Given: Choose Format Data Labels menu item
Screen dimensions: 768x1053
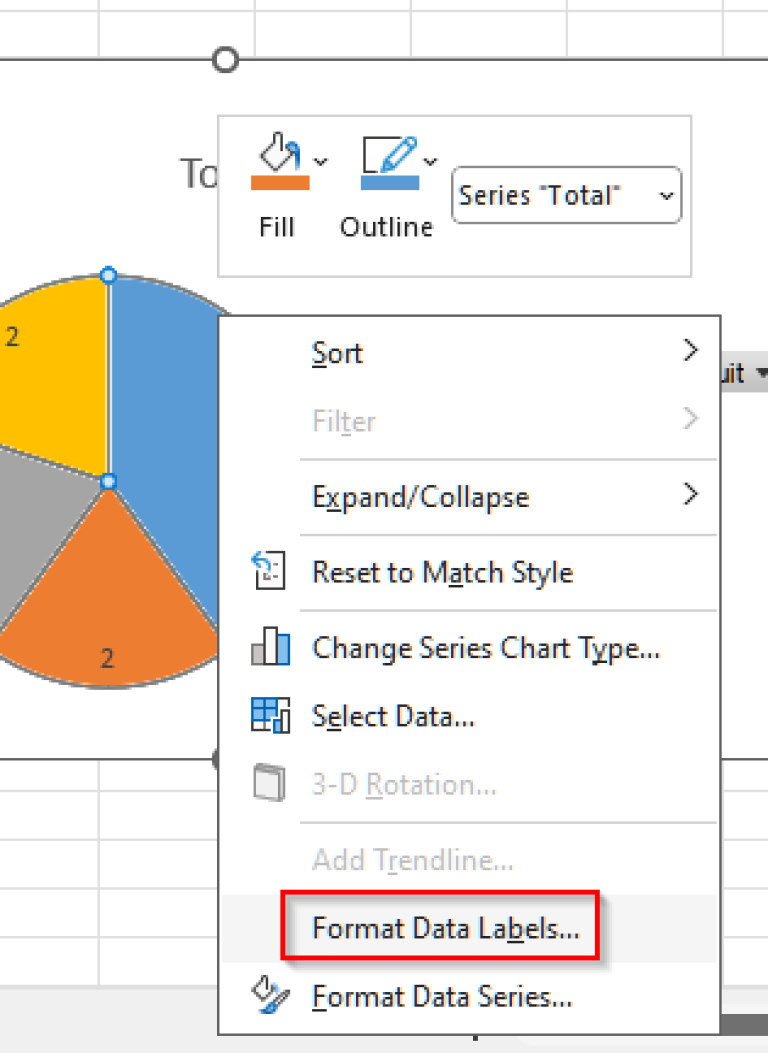Looking at the screenshot, I should pos(445,927).
